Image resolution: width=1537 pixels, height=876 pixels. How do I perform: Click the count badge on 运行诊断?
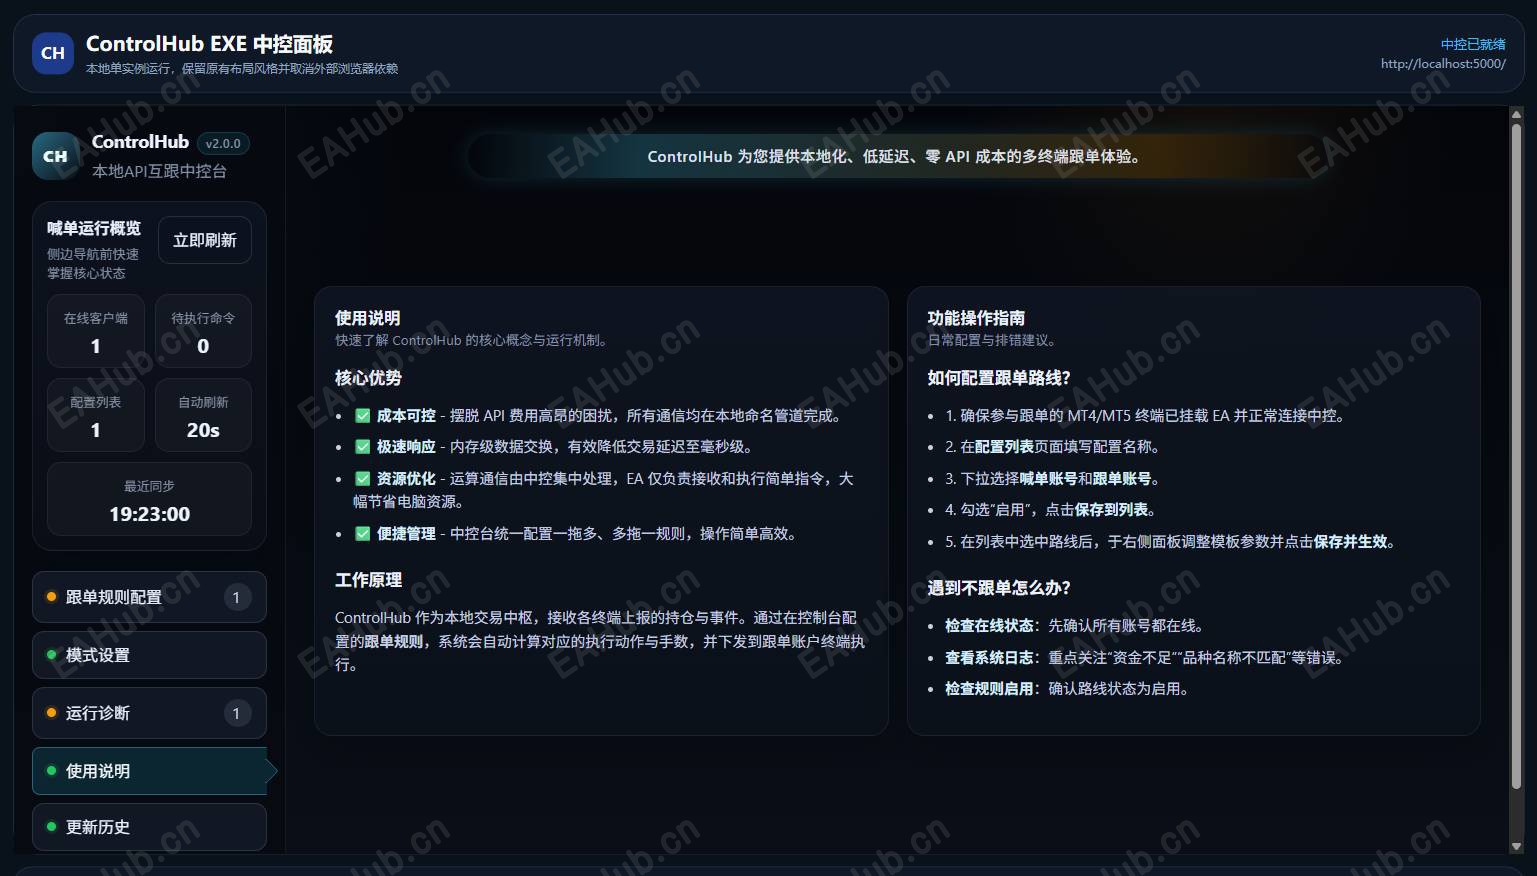(x=237, y=713)
